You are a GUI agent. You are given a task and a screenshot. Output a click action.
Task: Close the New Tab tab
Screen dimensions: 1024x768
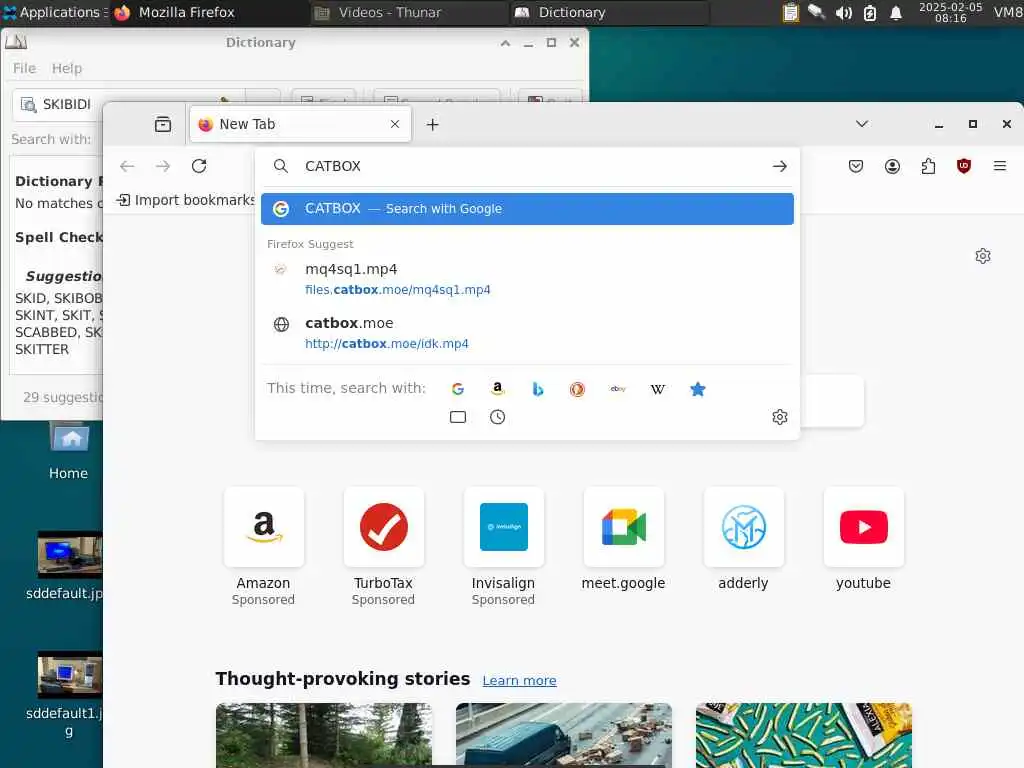(x=394, y=124)
